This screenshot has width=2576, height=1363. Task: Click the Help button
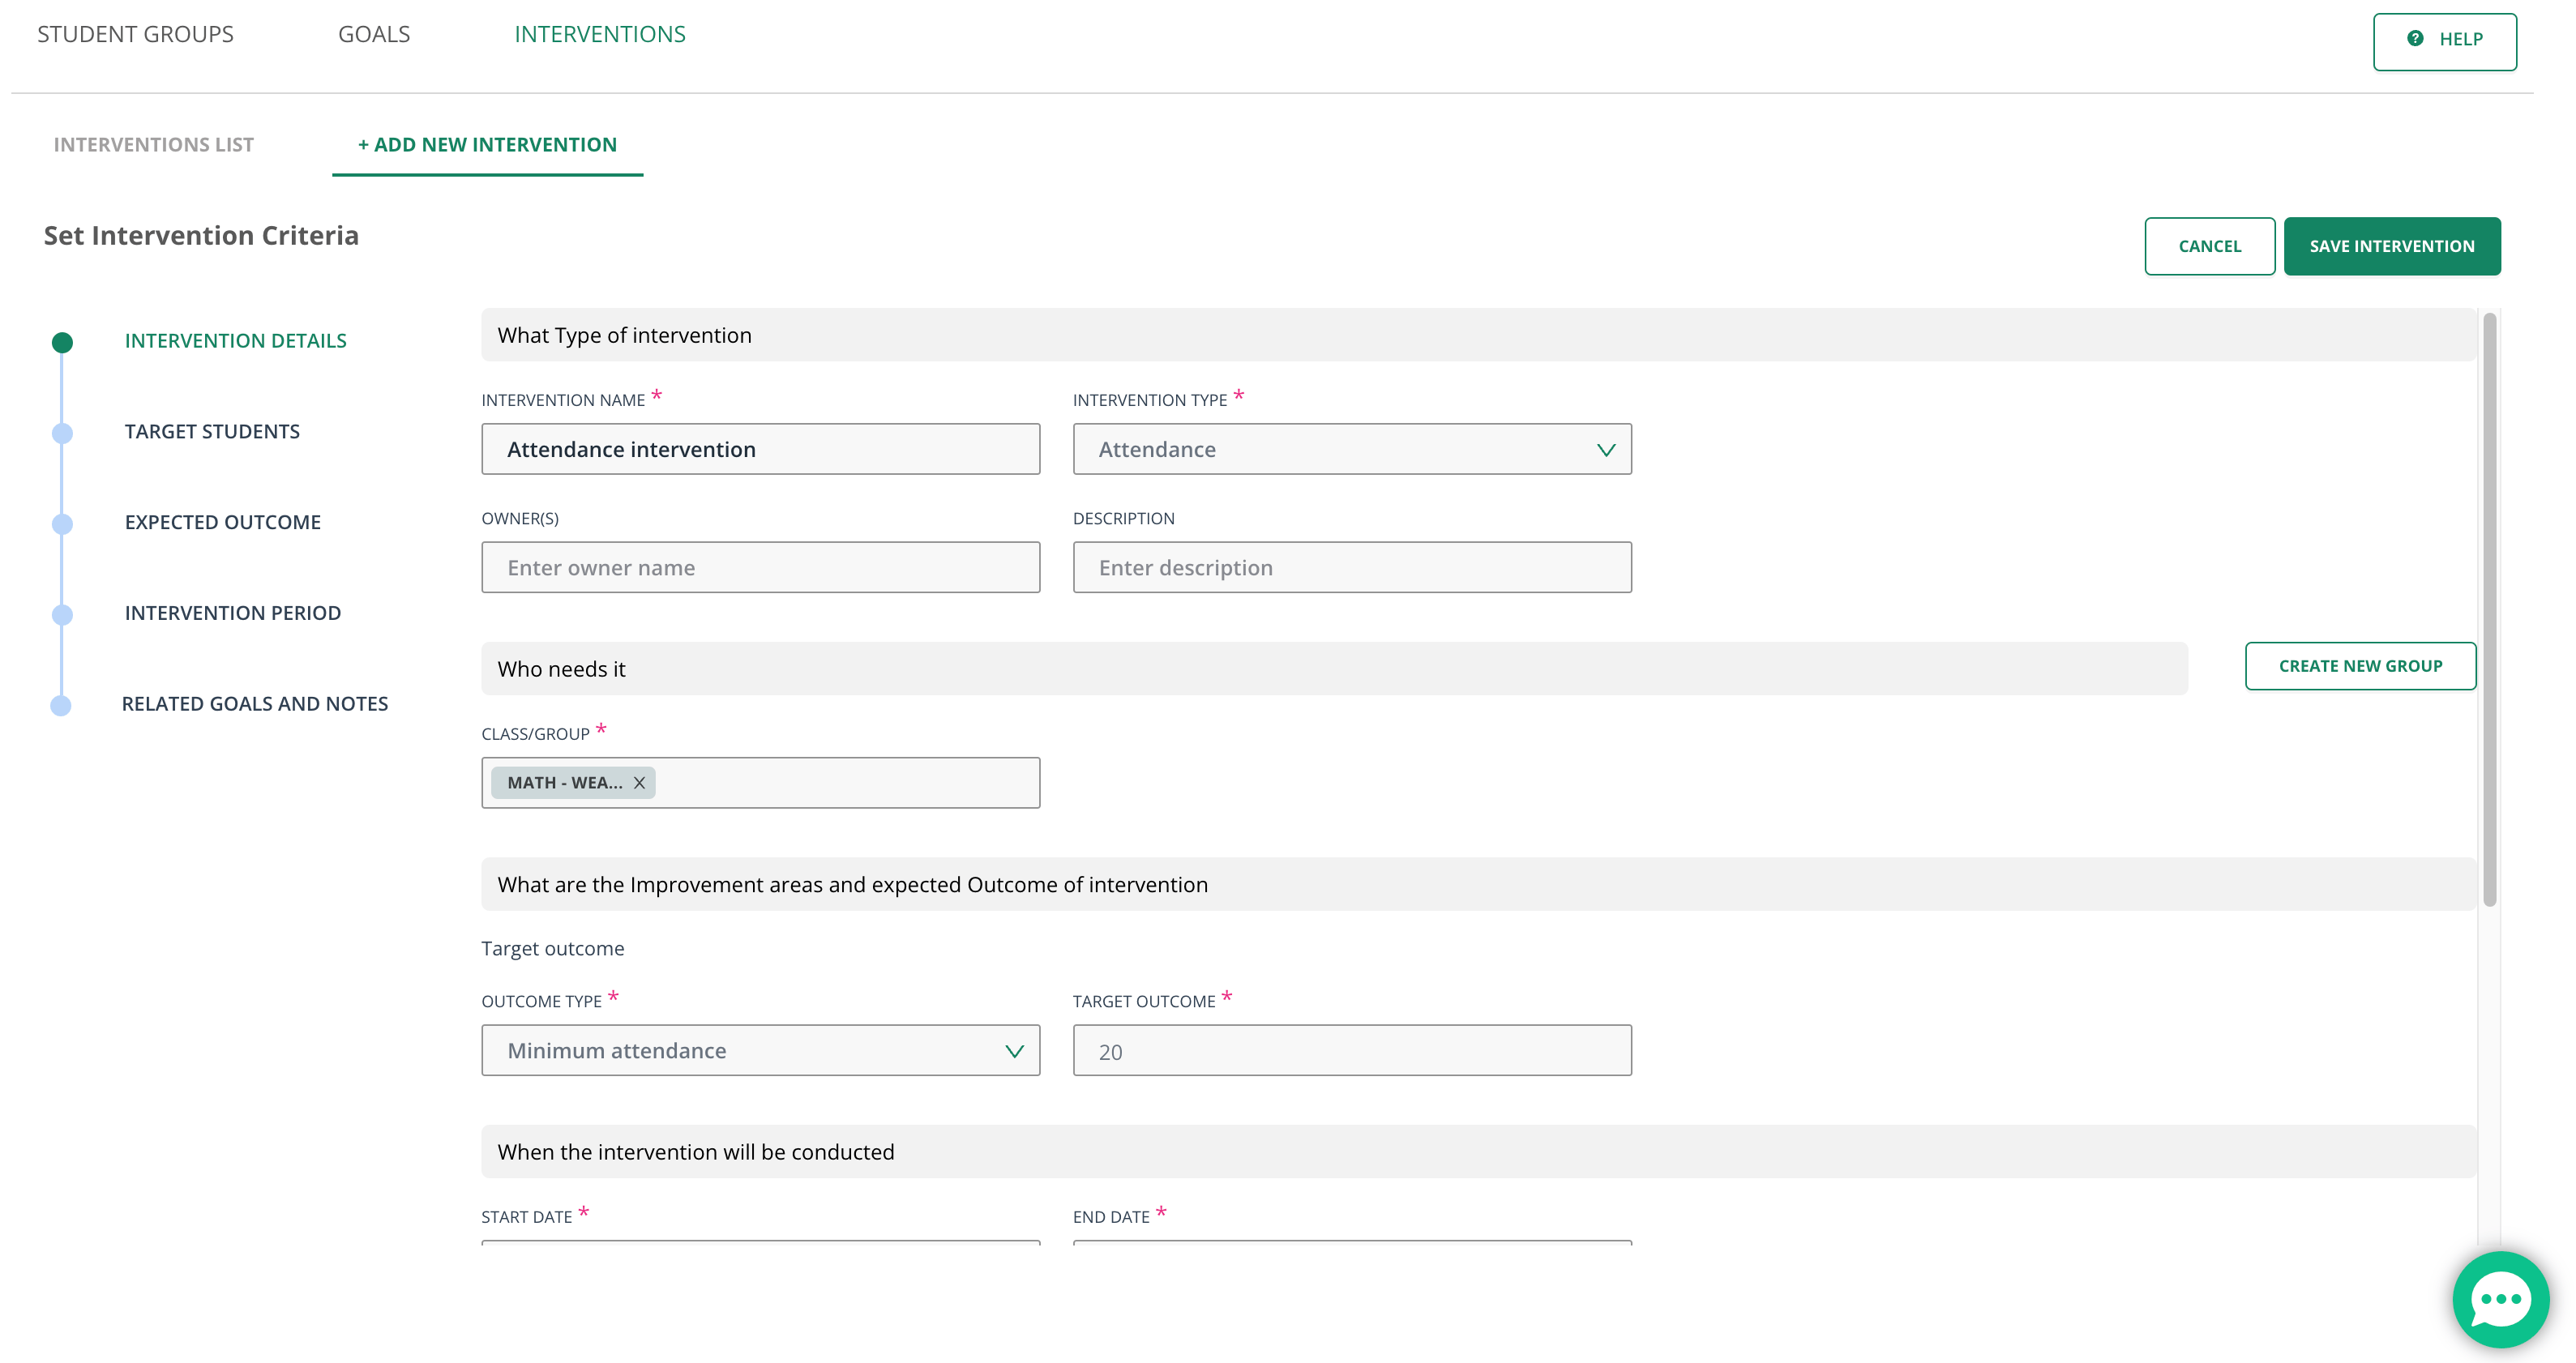[x=2444, y=41]
